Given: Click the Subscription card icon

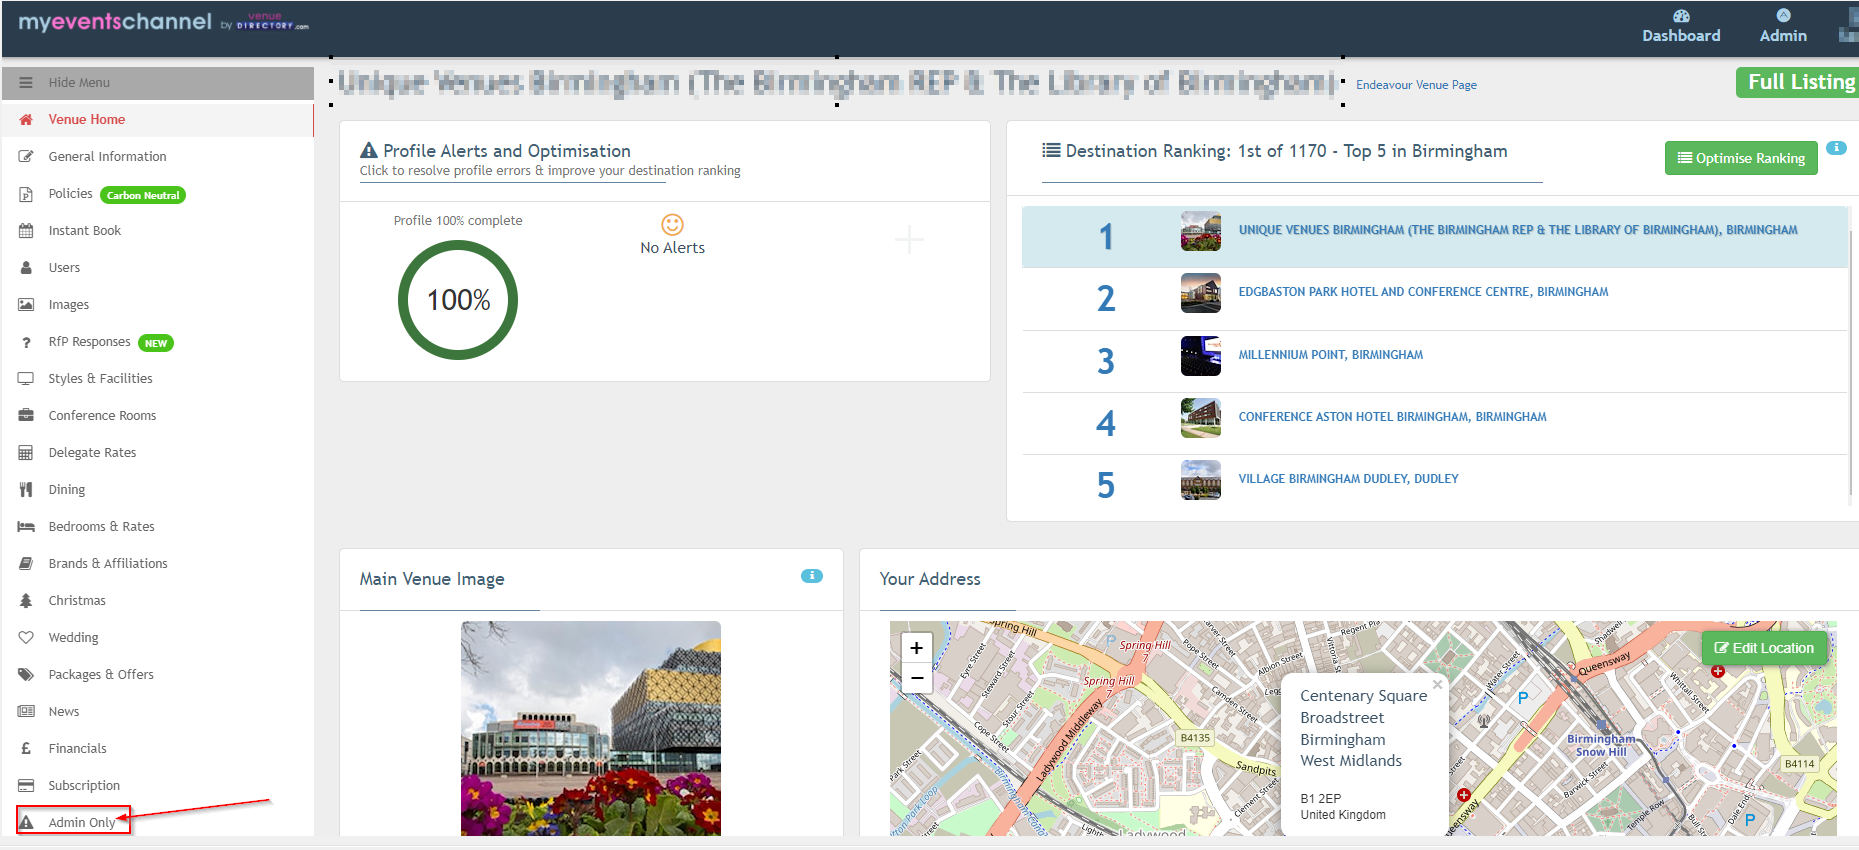Looking at the screenshot, I should point(26,786).
